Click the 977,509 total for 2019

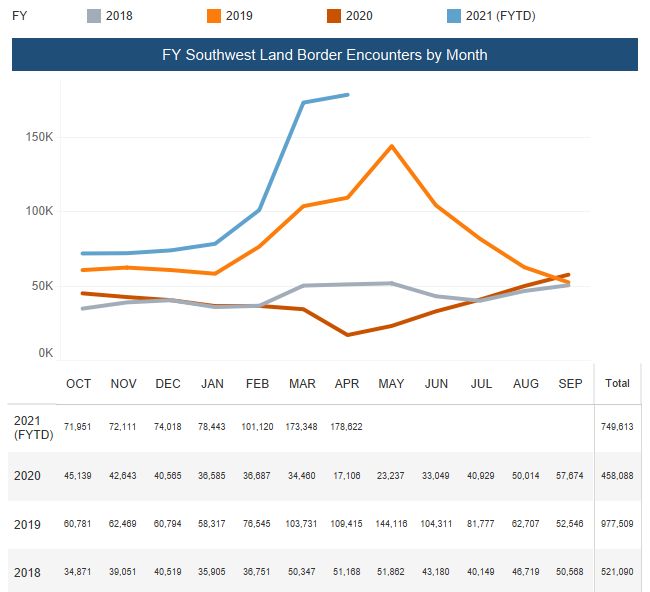tap(617, 523)
